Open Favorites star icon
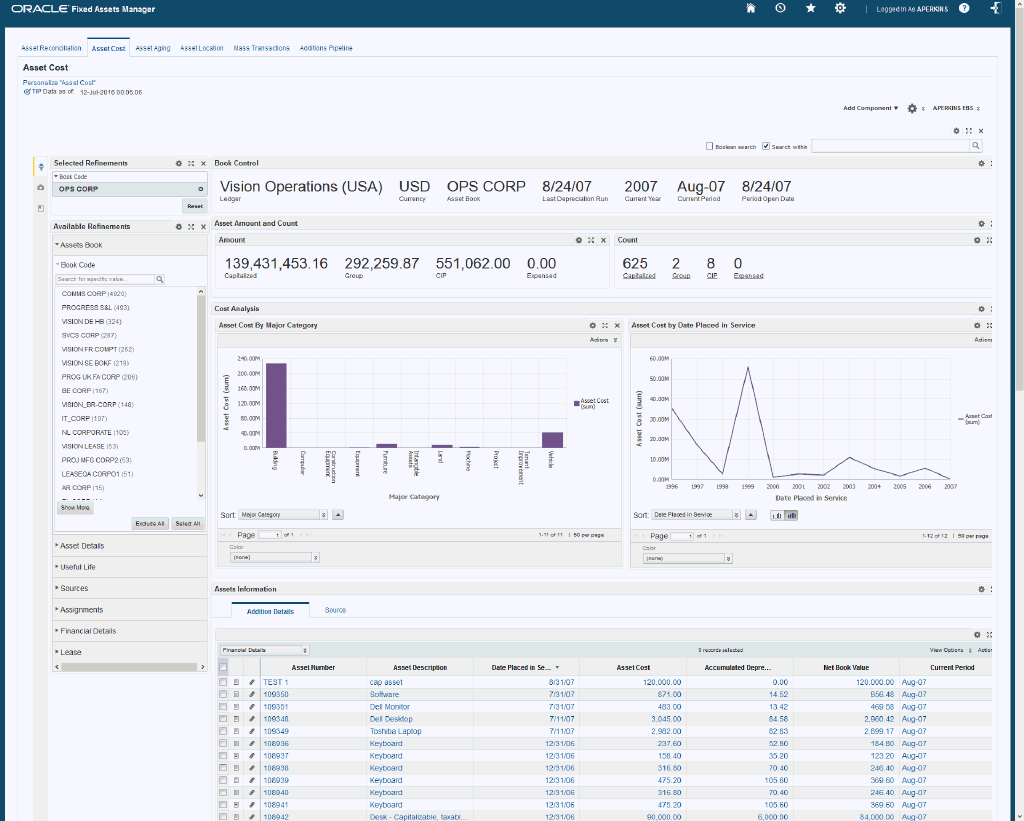The image size is (1024, 821). (810, 8)
